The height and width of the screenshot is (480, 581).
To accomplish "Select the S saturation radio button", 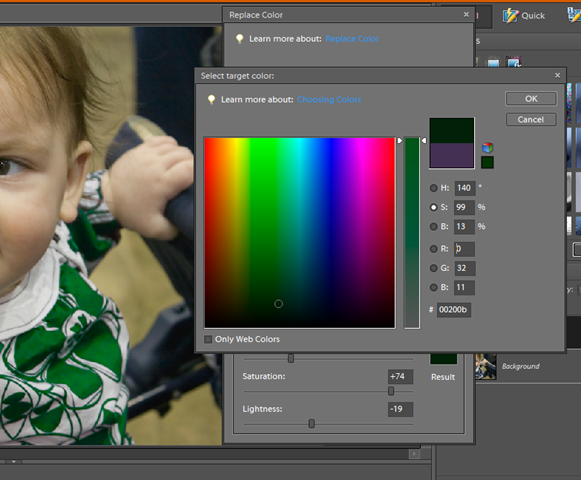I will pyautogui.click(x=434, y=207).
